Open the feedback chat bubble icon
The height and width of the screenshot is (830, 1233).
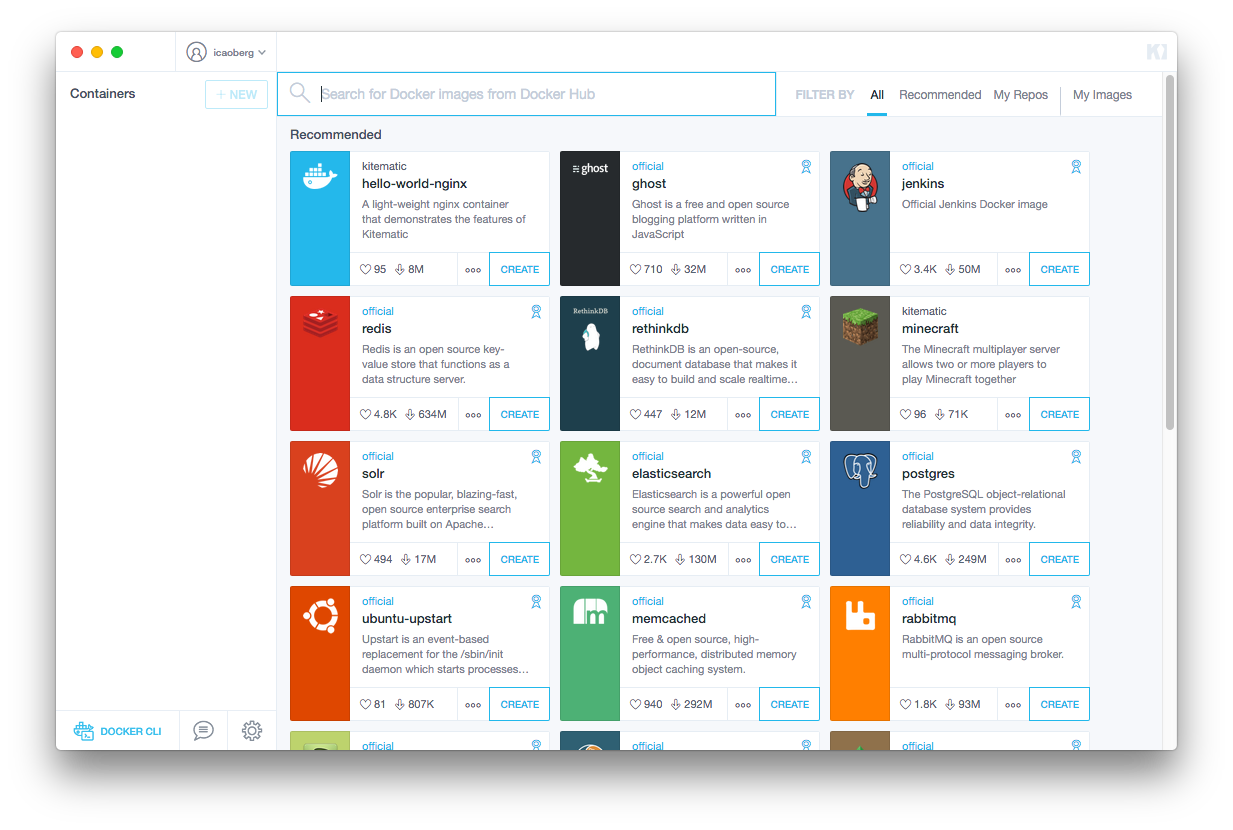(x=203, y=731)
